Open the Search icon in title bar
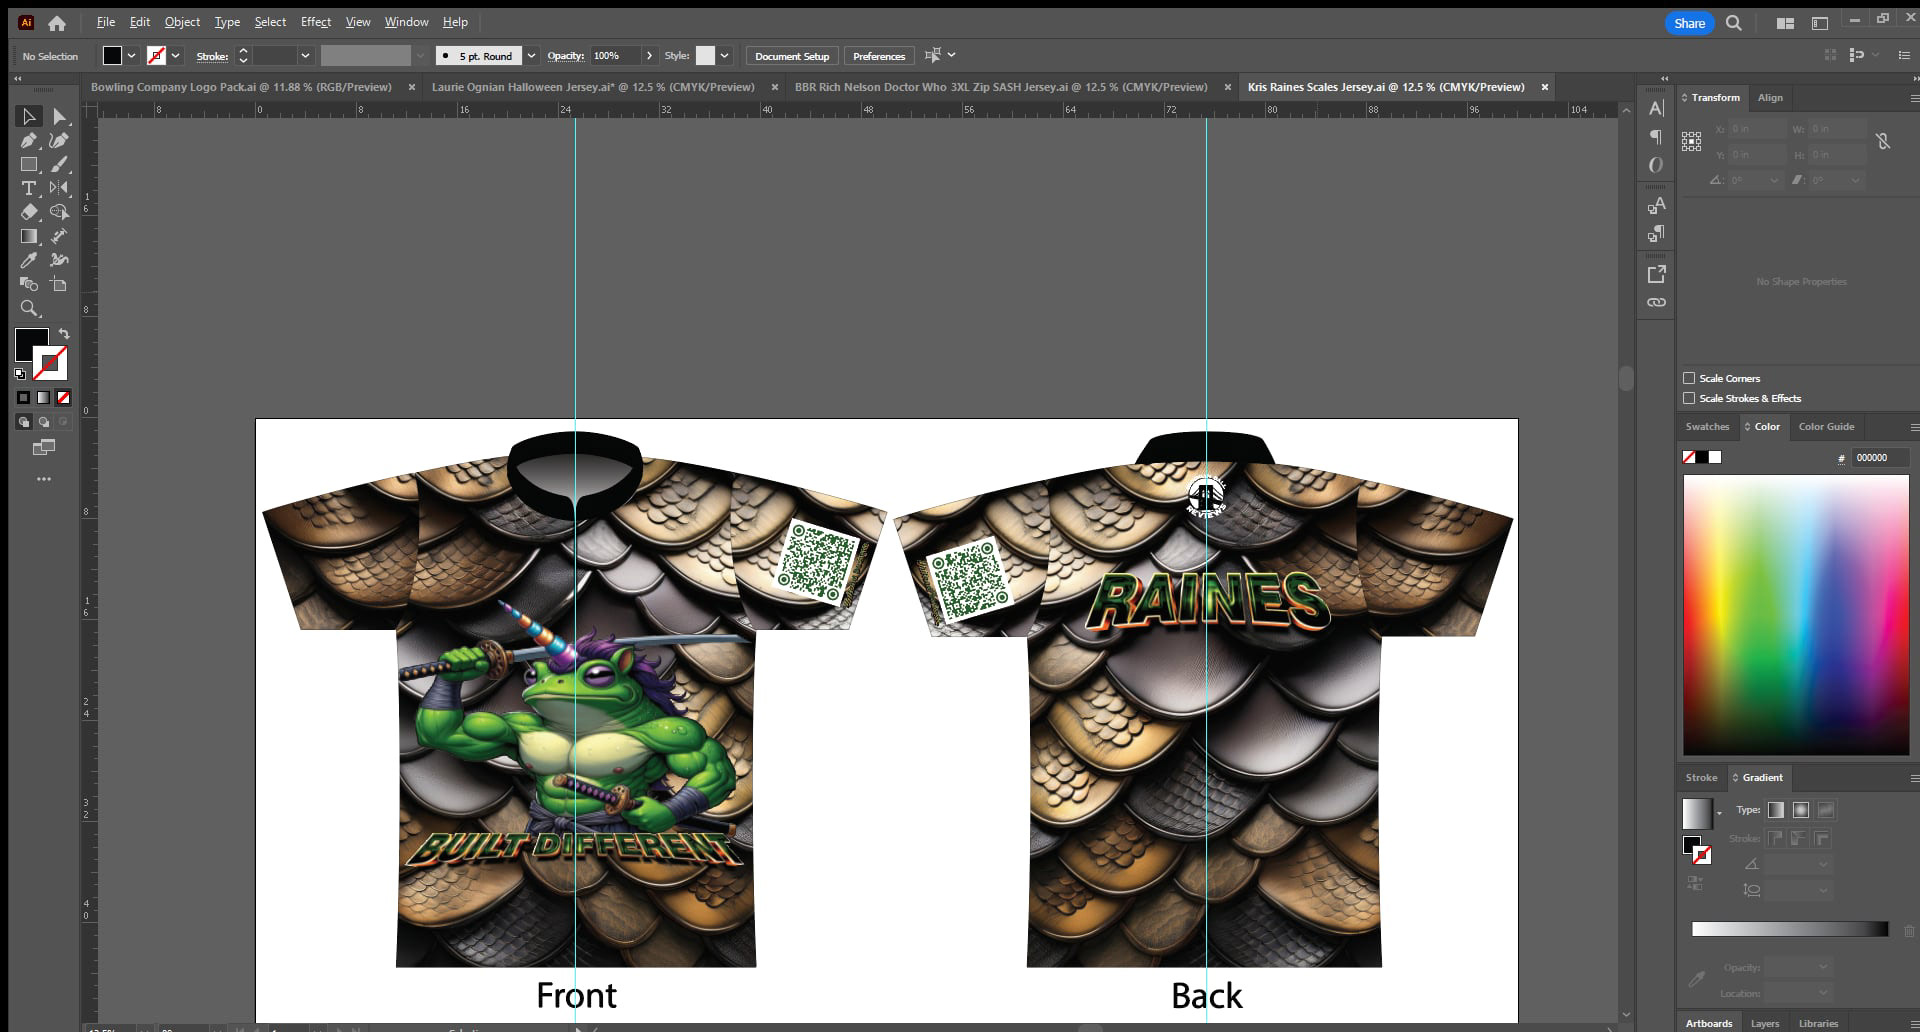Image resolution: width=1920 pixels, height=1032 pixels. tap(1734, 23)
